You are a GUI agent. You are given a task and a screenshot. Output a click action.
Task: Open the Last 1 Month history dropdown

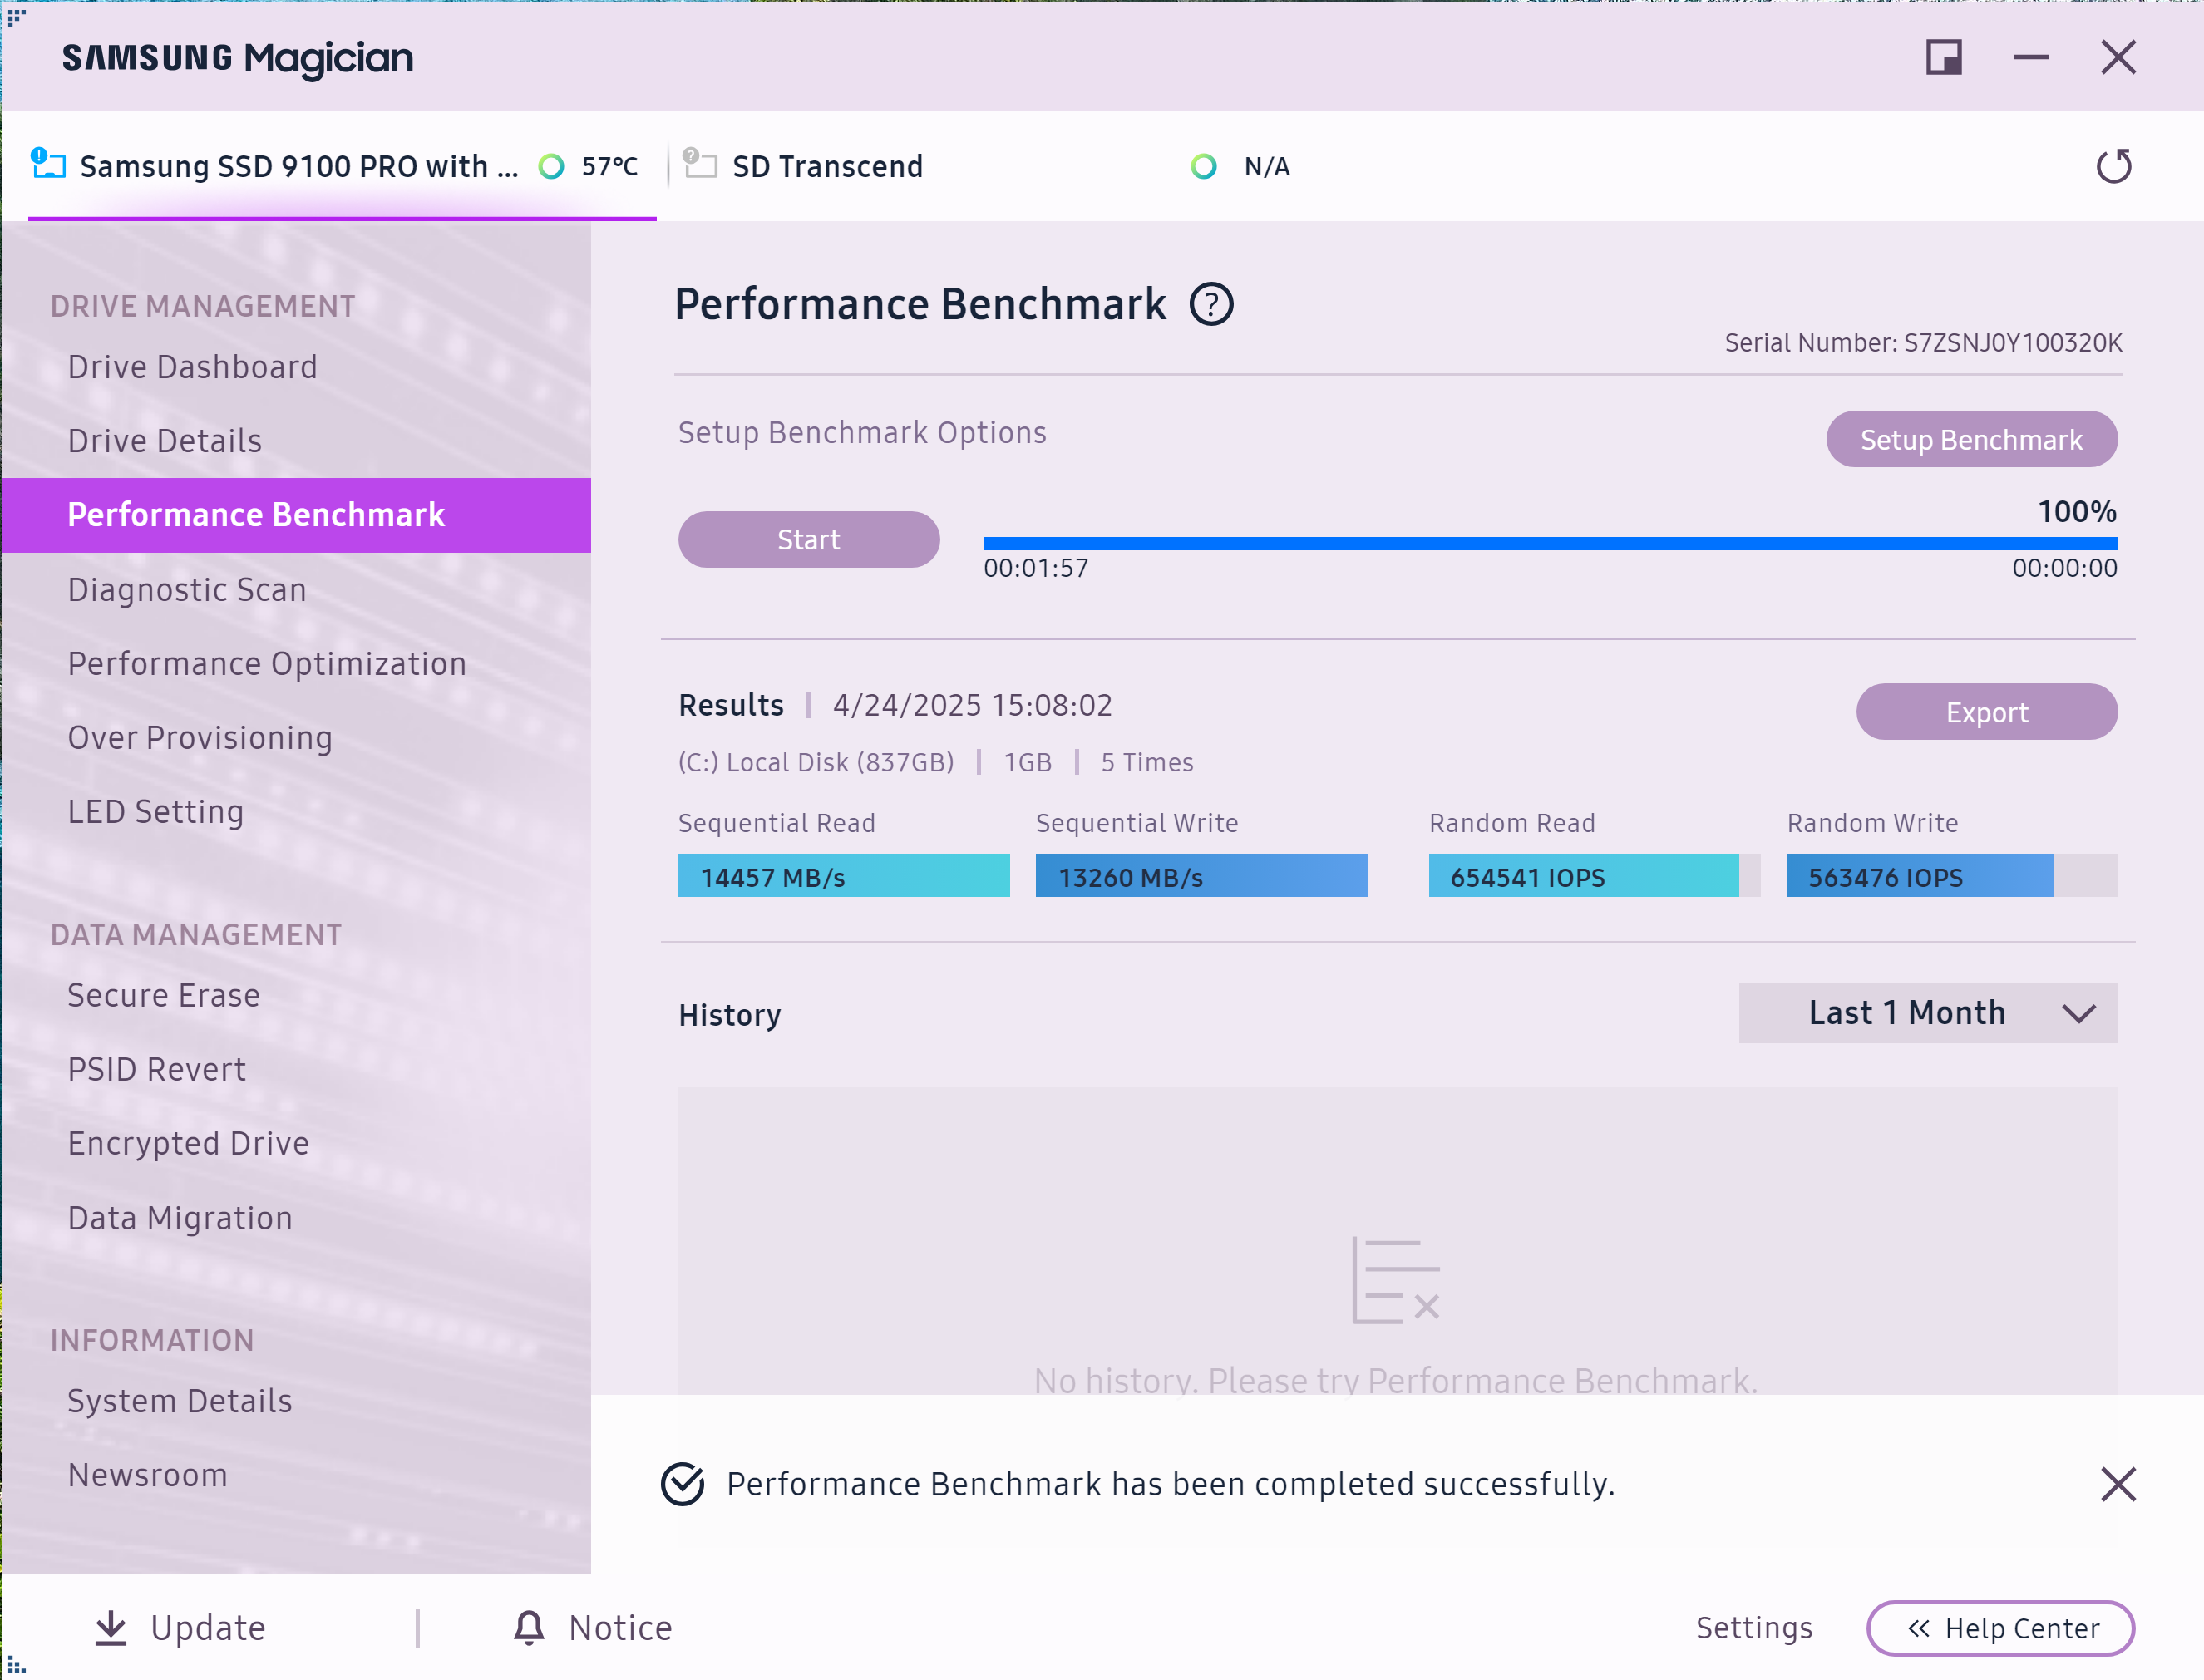tap(1927, 1013)
